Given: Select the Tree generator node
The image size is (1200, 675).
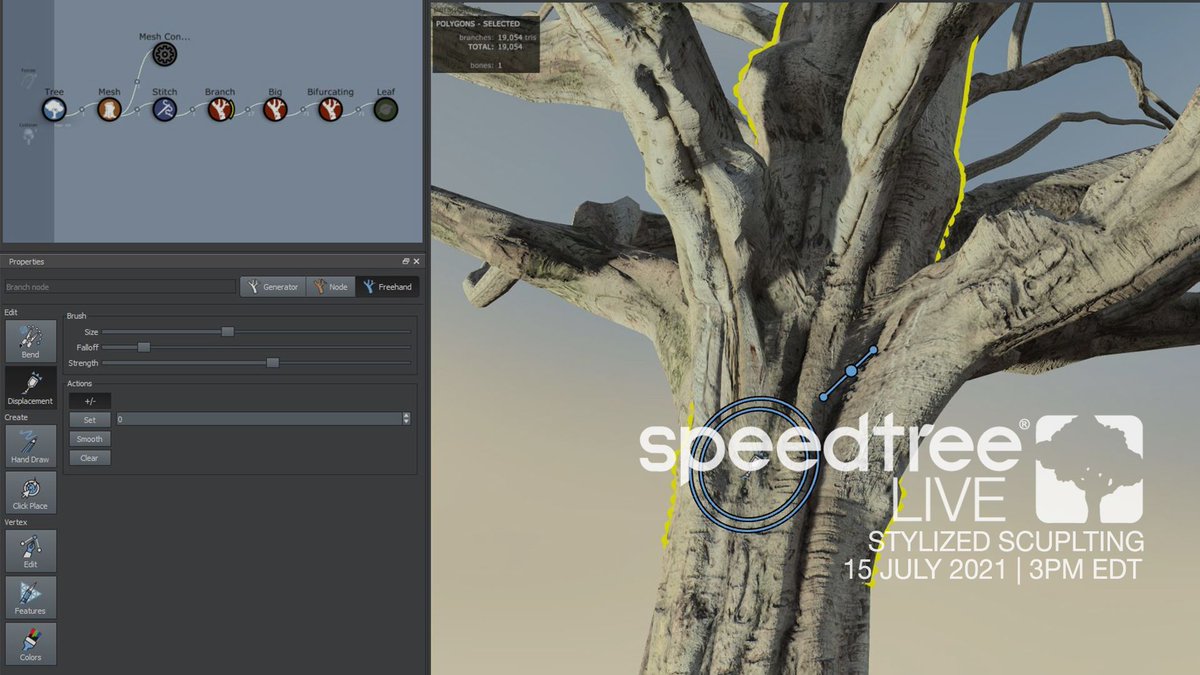Looking at the screenshot, I should point(54,110).
